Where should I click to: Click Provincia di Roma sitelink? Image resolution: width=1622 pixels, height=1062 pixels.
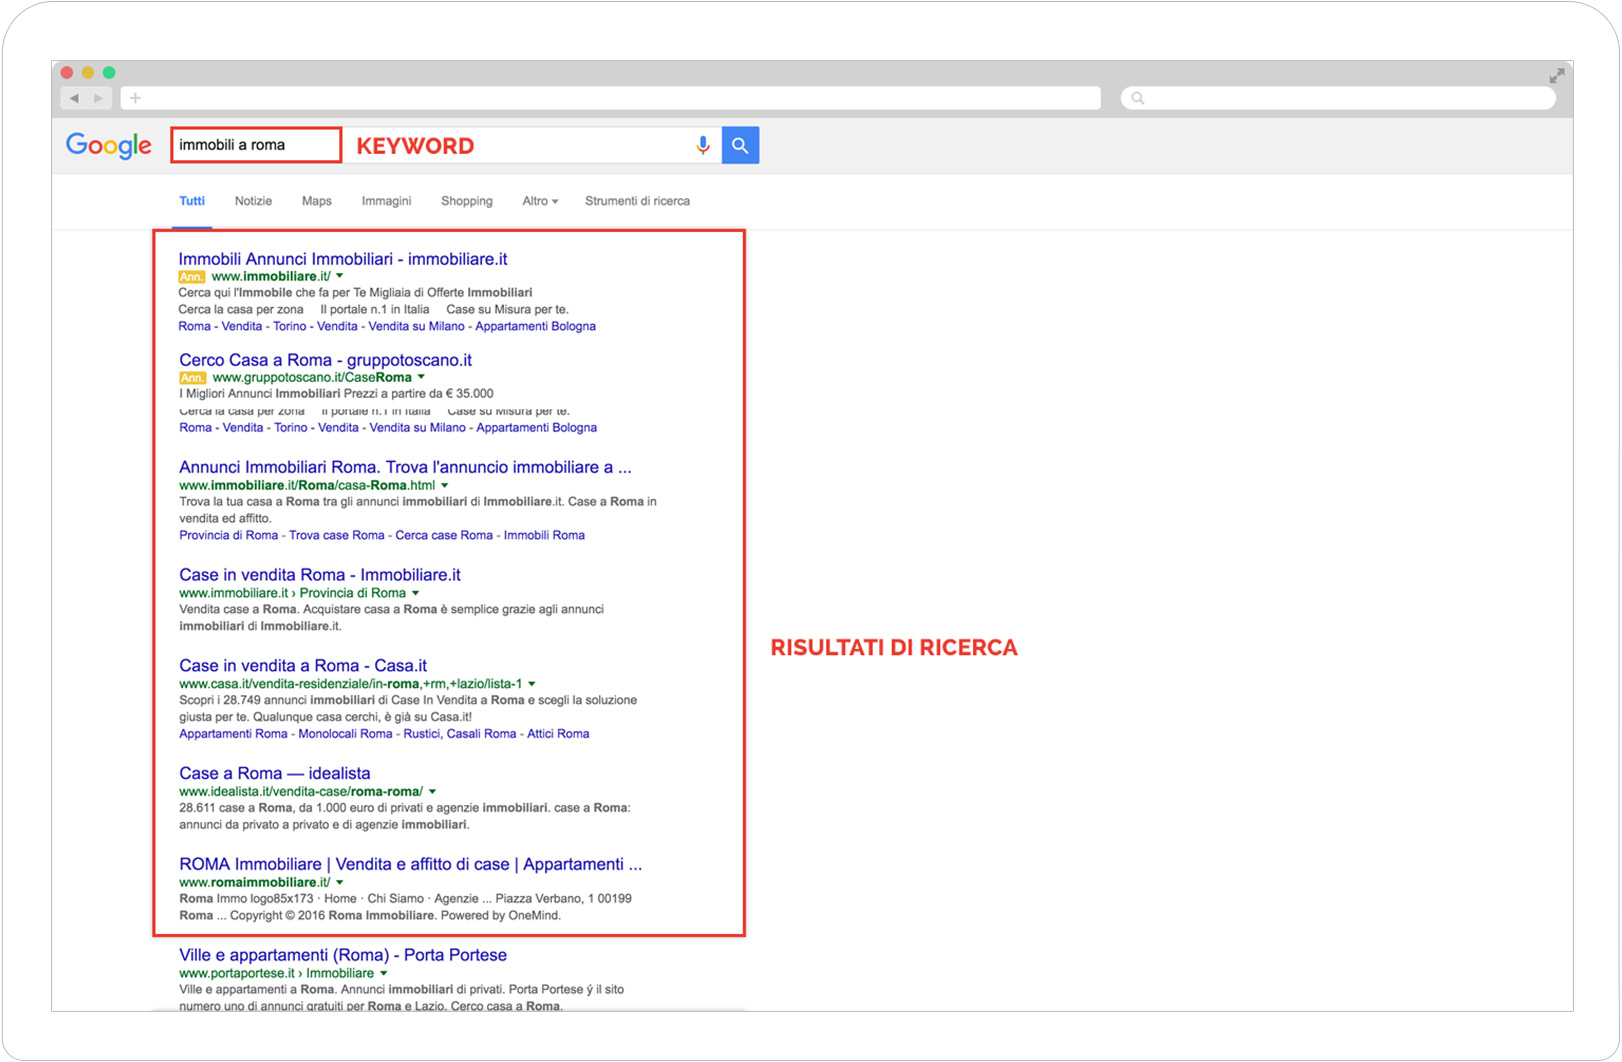229,535
